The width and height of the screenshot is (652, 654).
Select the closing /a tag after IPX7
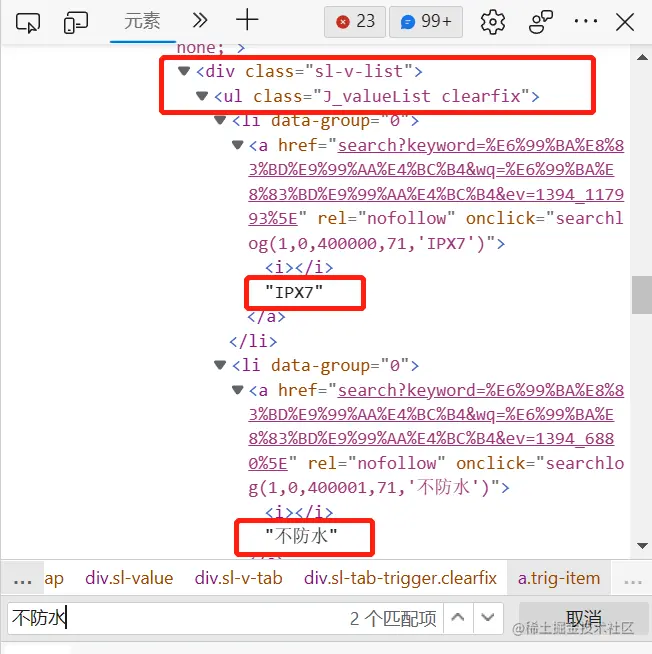pos(267,317)
